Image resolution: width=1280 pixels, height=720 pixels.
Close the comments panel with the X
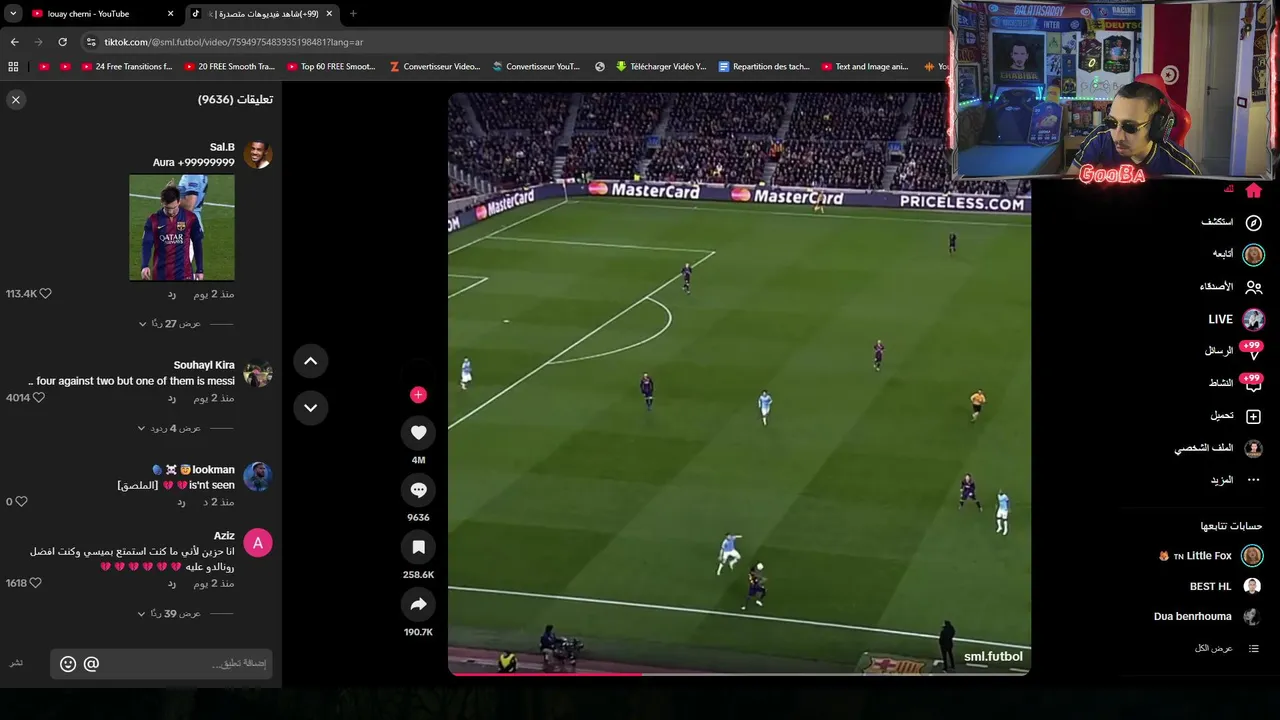[15, 100]
